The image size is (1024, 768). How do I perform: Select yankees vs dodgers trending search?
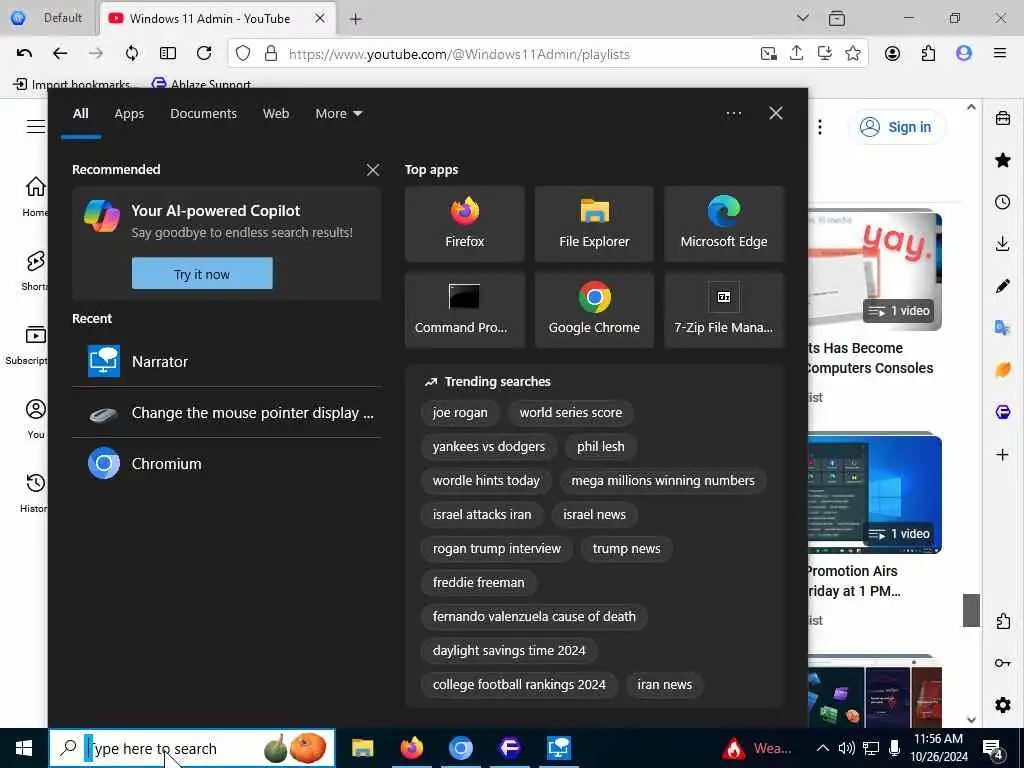click(488, 447)
